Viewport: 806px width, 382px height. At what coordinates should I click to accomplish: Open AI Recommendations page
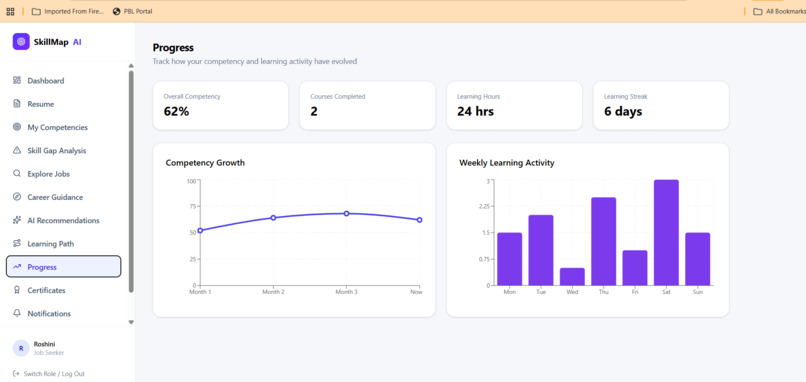[x=63, y=220]
